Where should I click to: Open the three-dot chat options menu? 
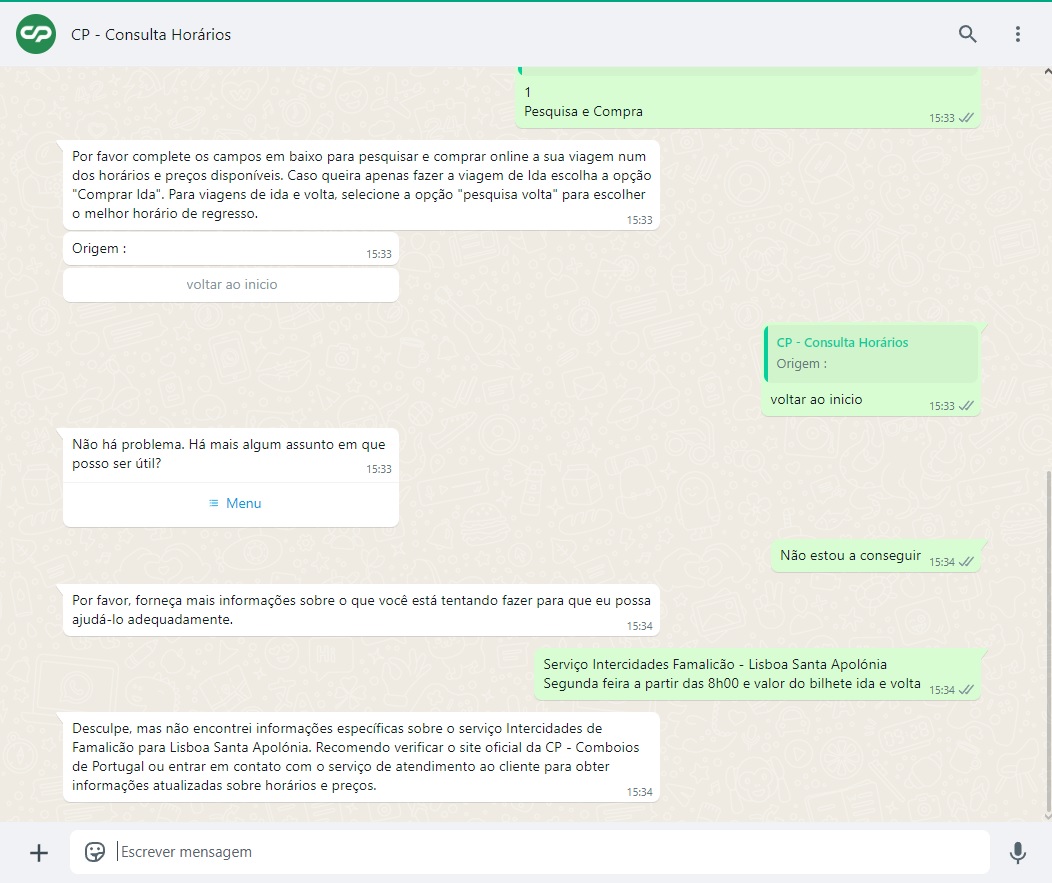click(x=1018, y=34)
